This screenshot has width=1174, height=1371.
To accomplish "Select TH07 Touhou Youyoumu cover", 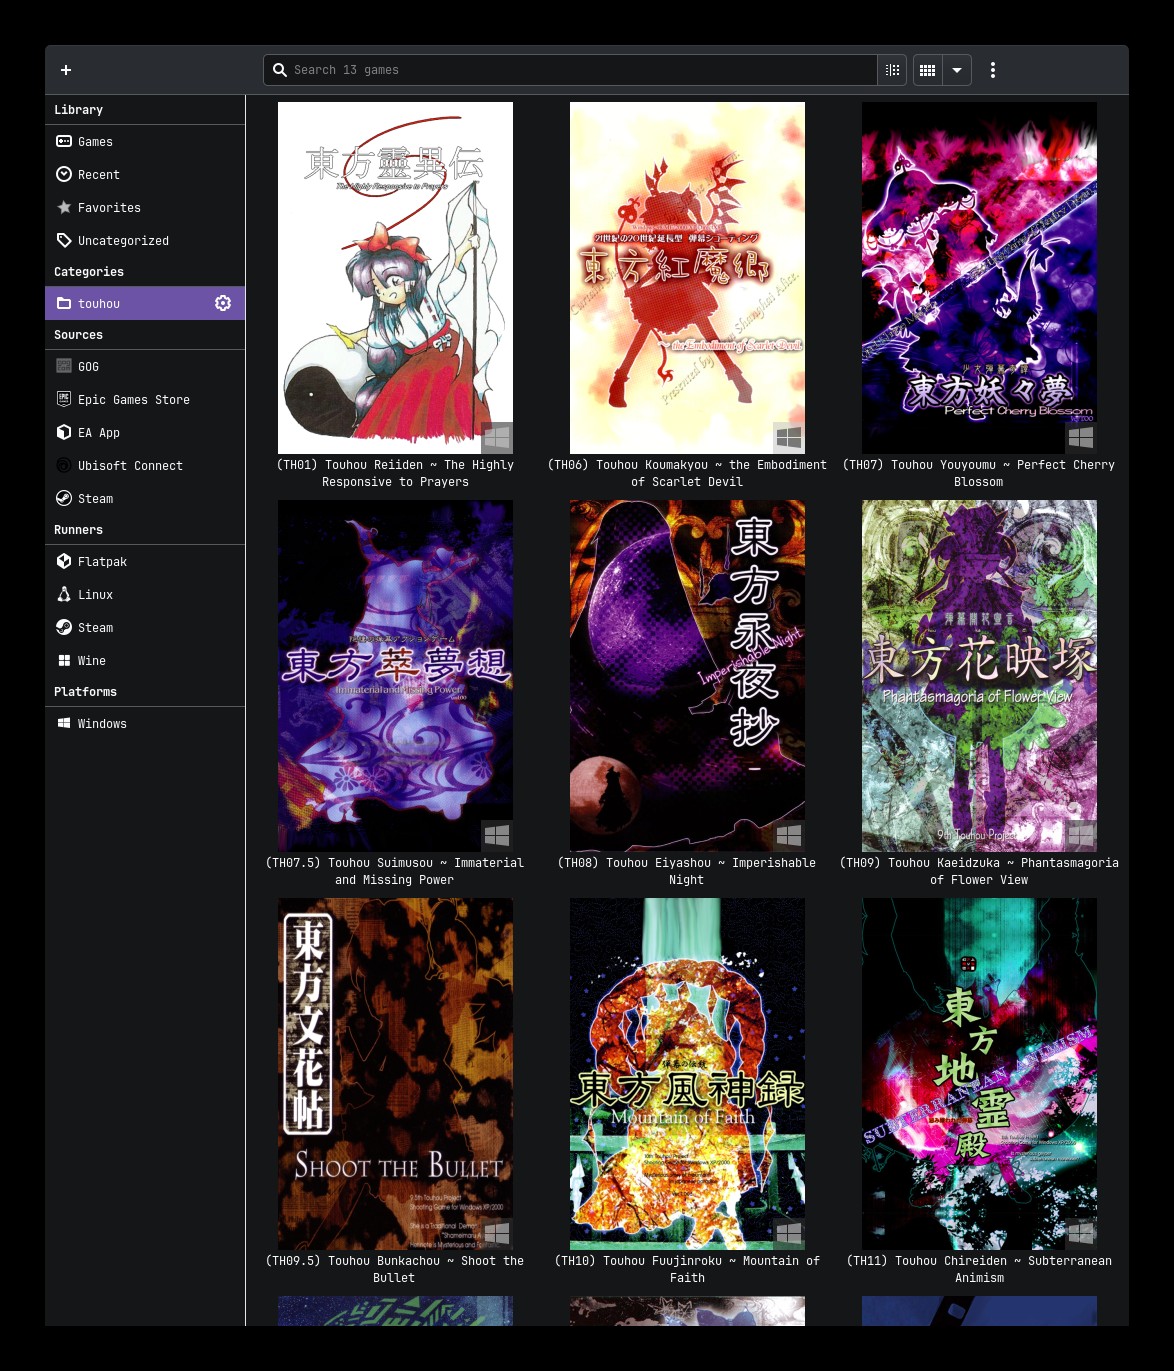I will (x=979, y=278).
